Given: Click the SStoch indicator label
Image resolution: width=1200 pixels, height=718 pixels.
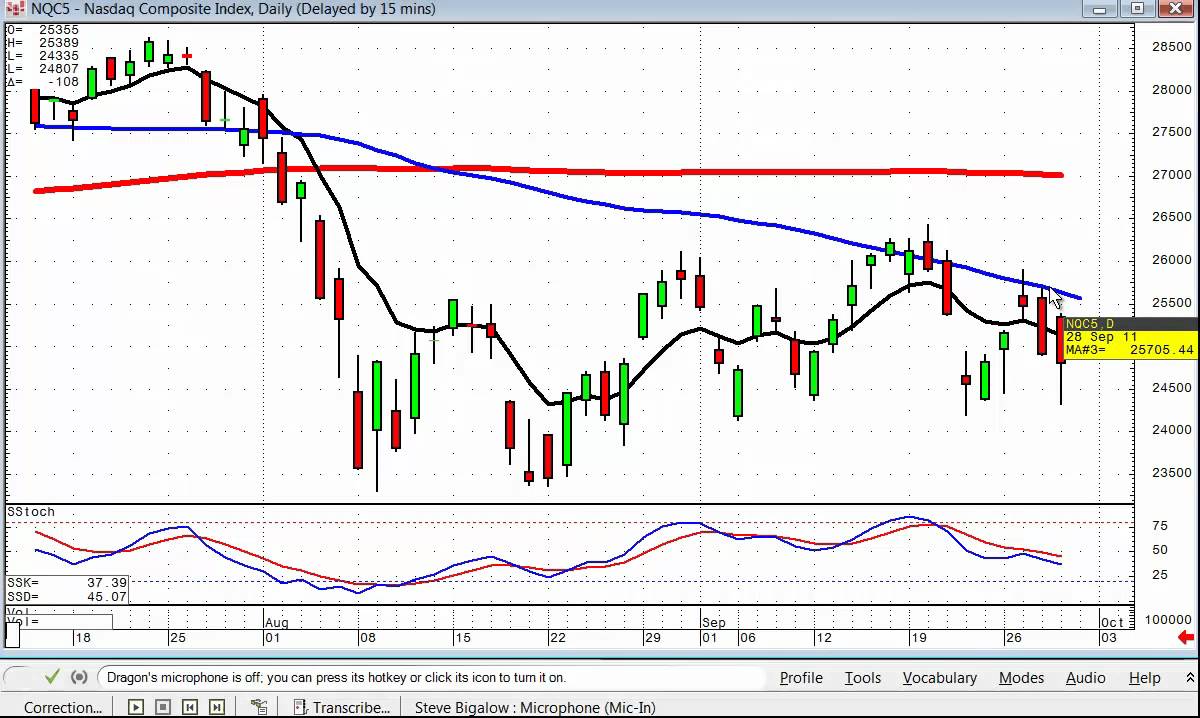Looking at the screenshot, I should tap(31, 512).
